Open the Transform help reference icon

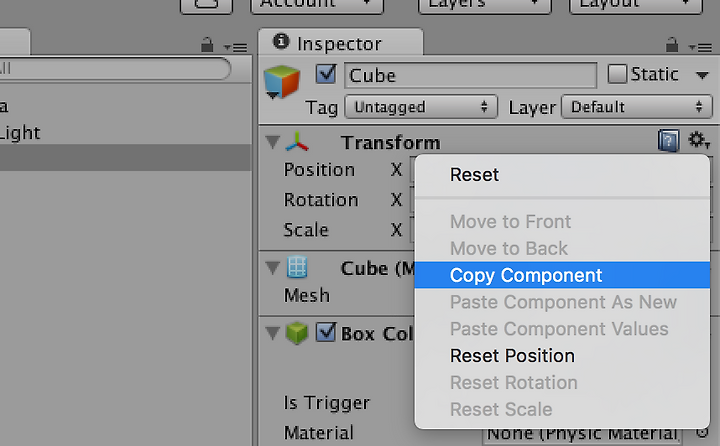[669, 141]
